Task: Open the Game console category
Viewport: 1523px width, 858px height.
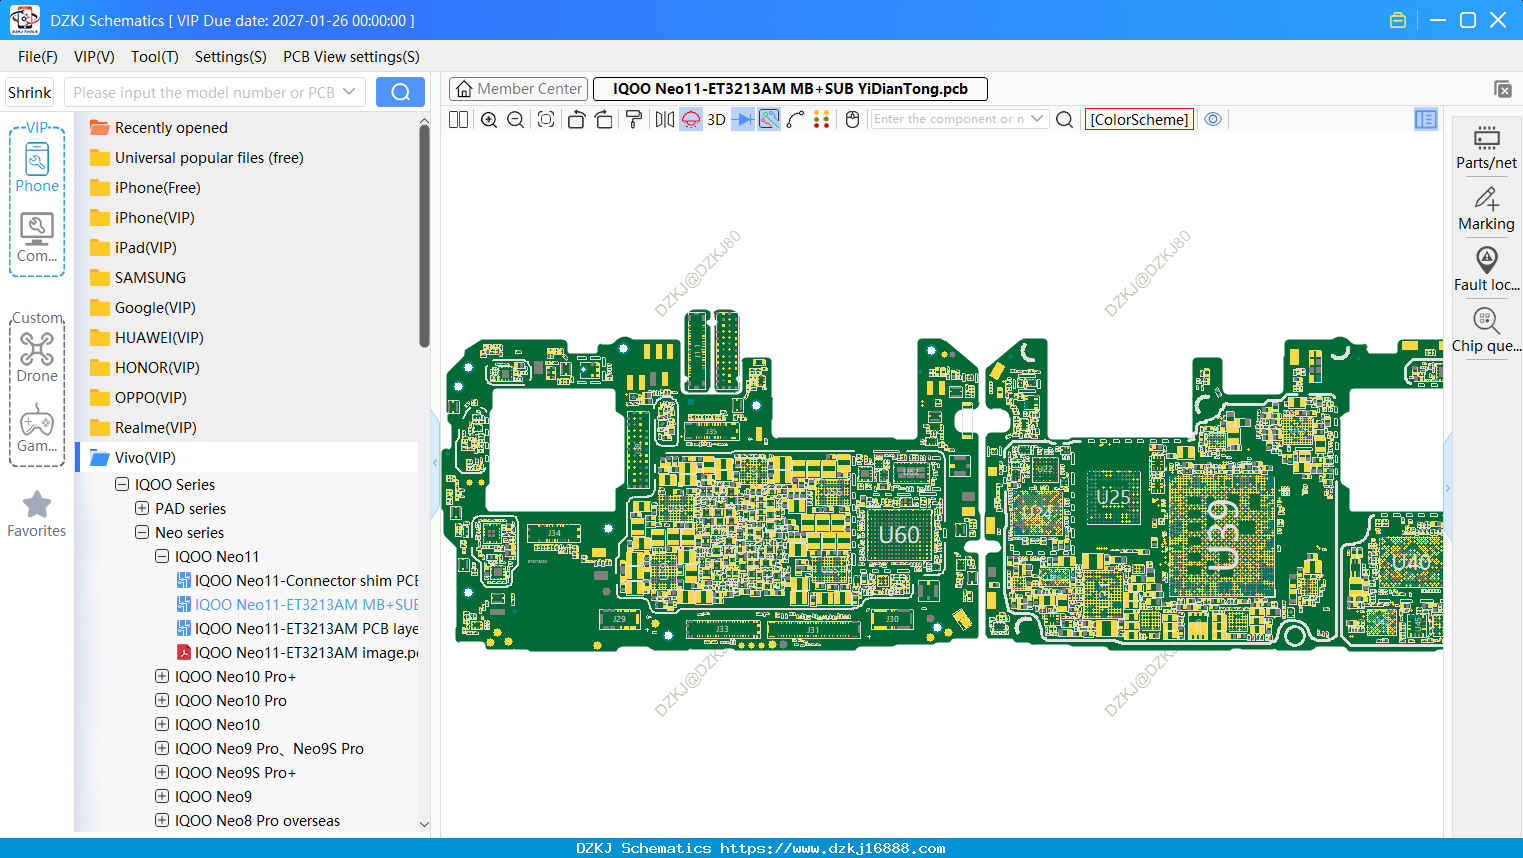Action: point(37,428)
